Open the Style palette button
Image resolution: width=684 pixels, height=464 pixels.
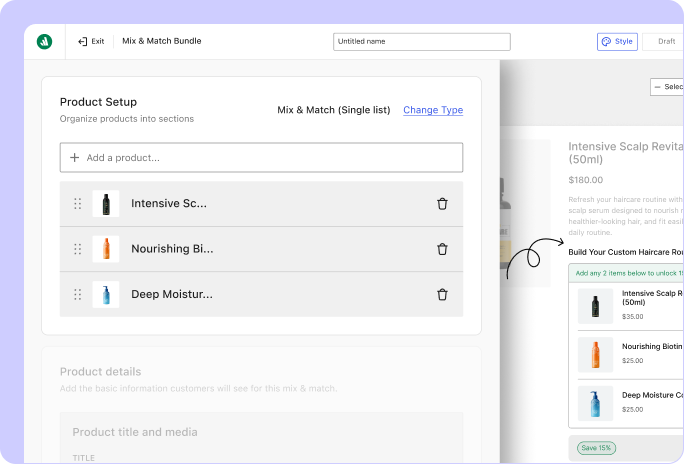click(617, 41)
